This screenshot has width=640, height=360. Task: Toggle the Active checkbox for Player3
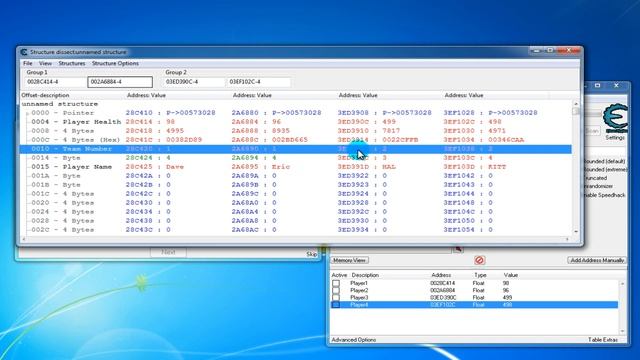pos(336,298)
